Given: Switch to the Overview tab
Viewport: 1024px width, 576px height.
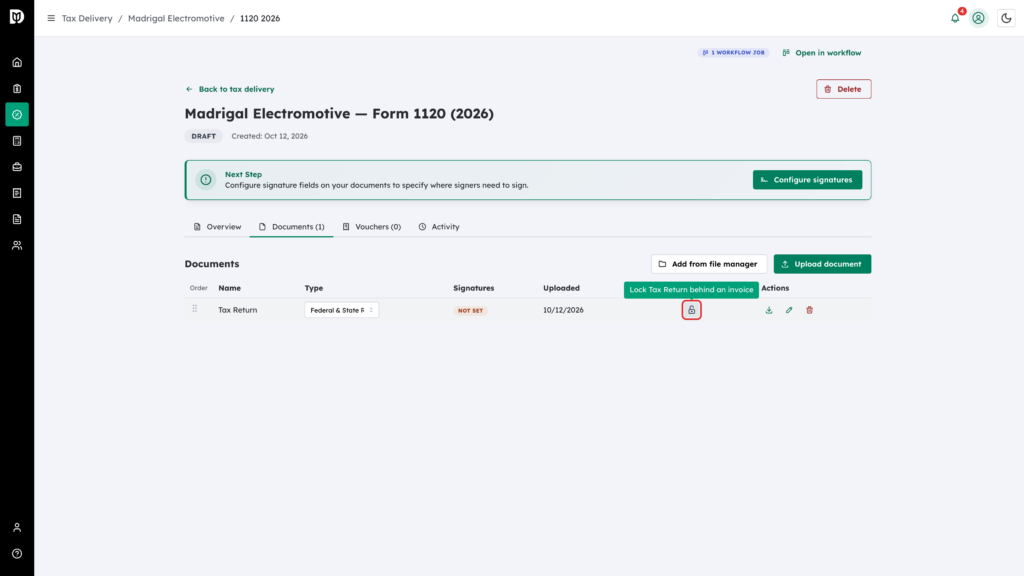Looking at the screenshot, I should pos(217,227).
